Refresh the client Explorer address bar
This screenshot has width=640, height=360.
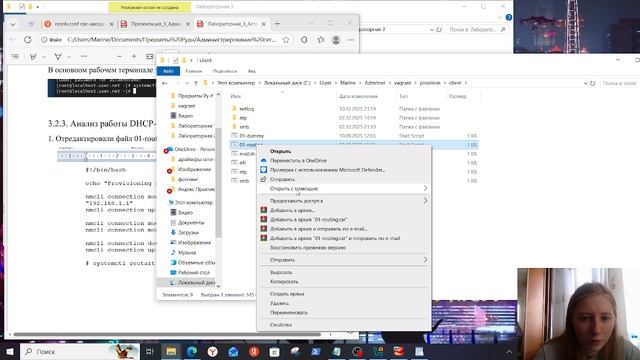593,83
